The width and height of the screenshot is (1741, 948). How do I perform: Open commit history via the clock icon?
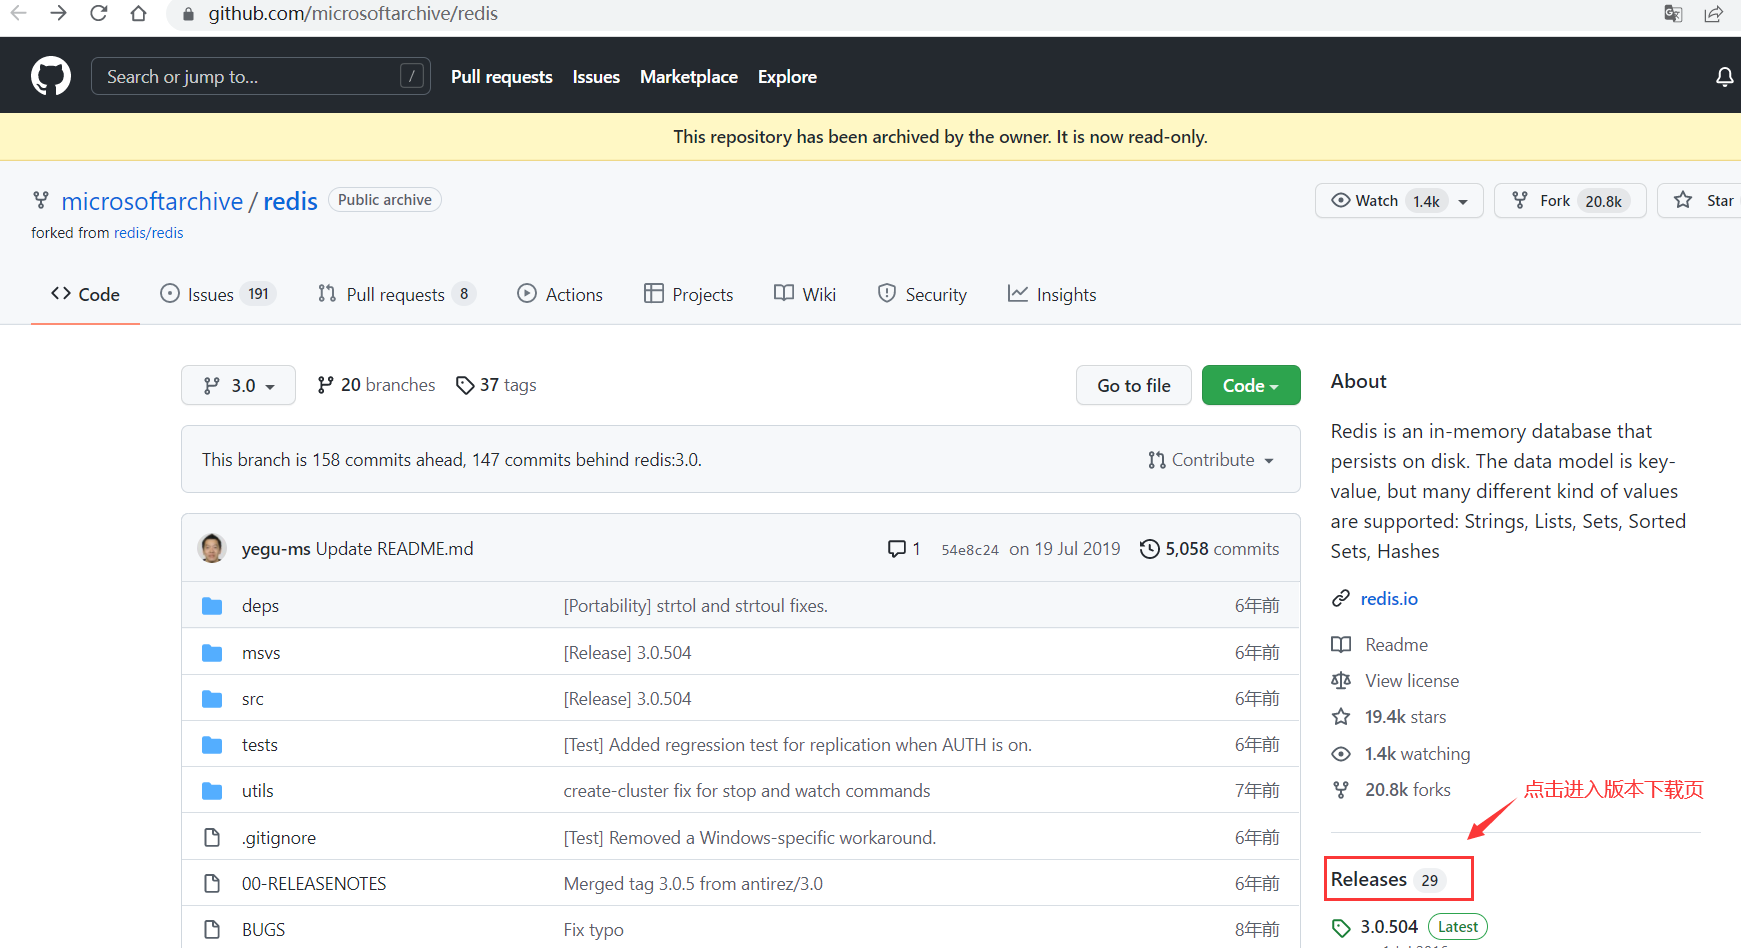tap(1150, 549)
